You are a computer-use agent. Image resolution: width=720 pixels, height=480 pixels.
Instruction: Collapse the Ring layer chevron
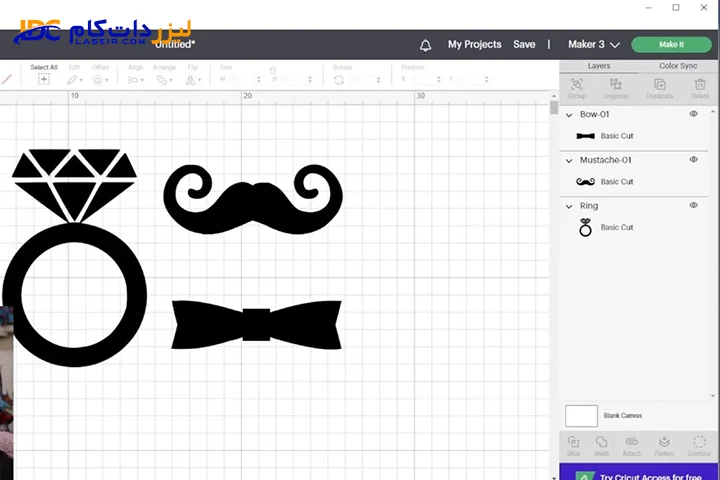570,207
